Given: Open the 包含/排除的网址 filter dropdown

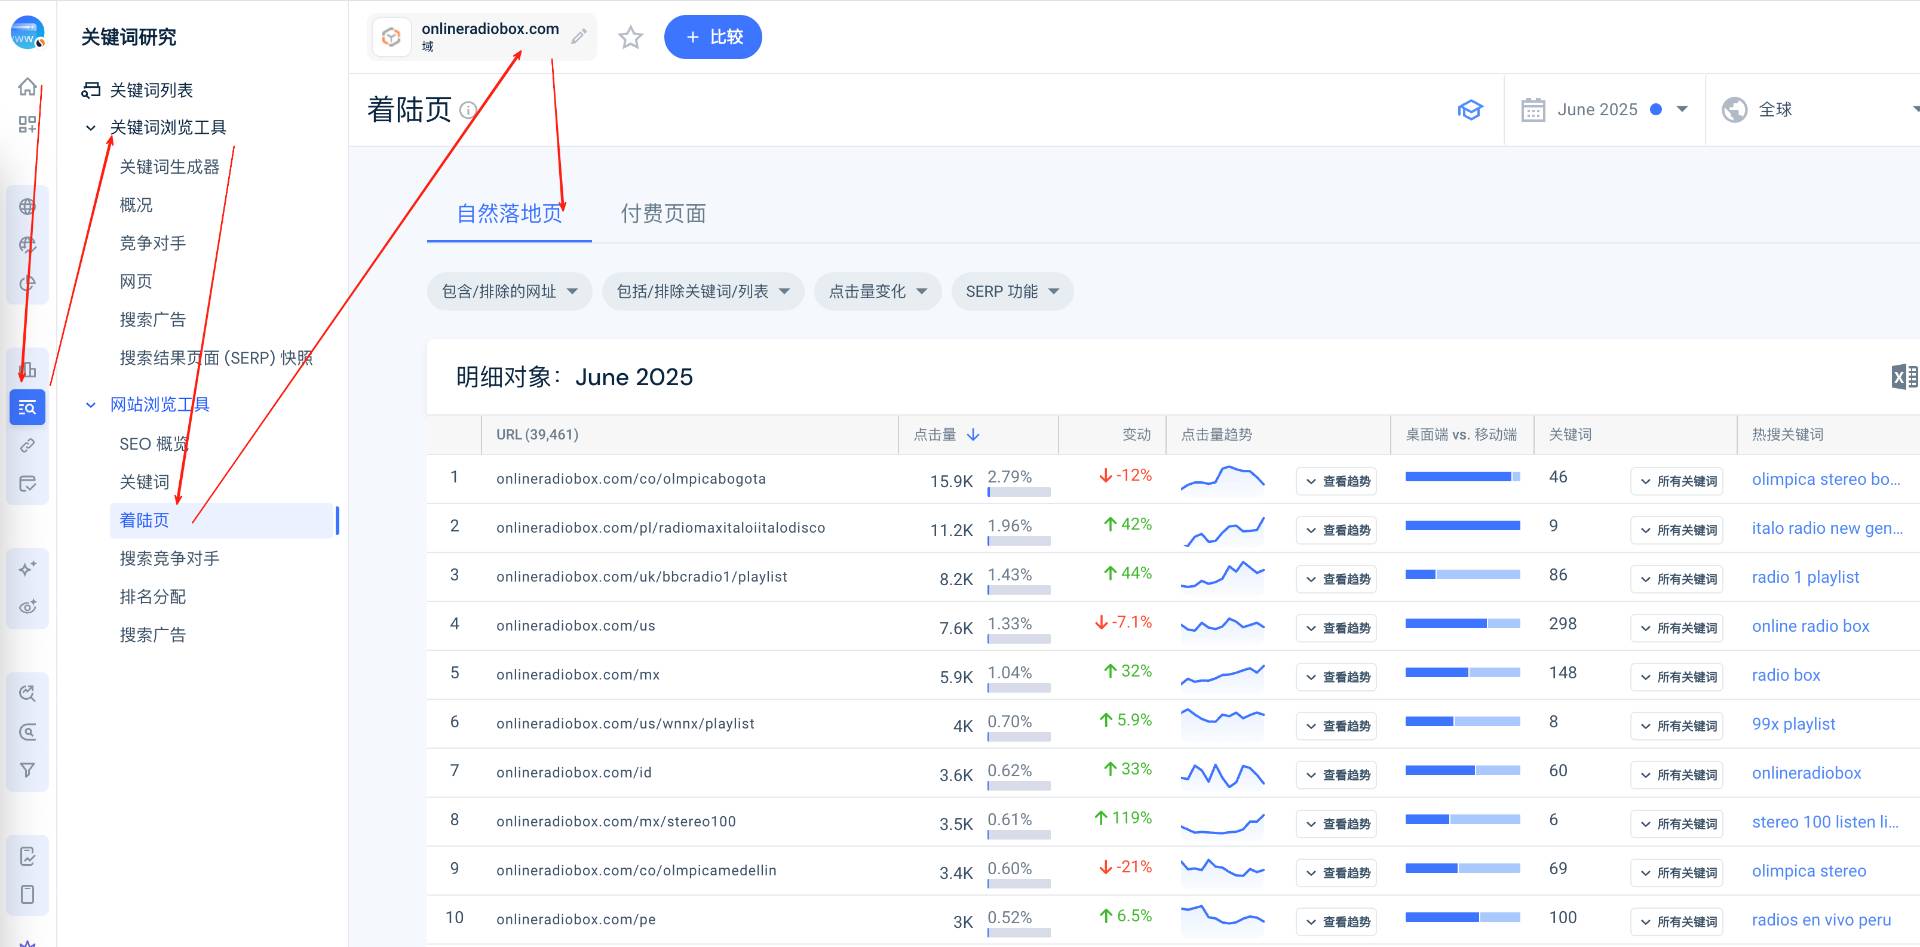Looking at the screenshot, I should pos(510,292).
